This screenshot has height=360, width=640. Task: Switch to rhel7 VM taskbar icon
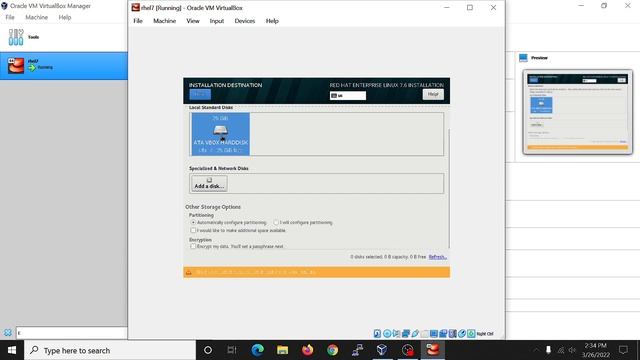coord(433,350)
